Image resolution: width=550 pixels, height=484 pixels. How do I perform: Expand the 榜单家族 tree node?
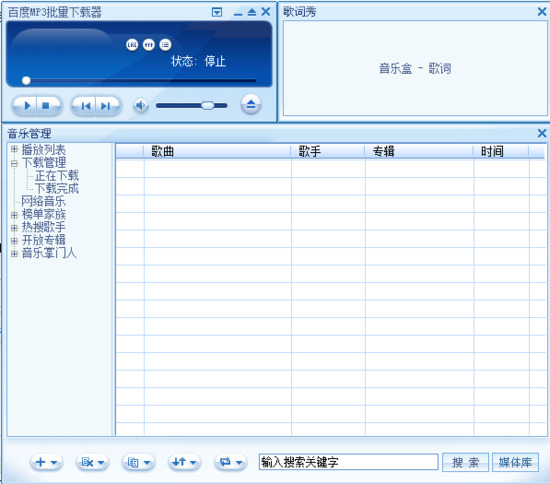pos(14,215)
